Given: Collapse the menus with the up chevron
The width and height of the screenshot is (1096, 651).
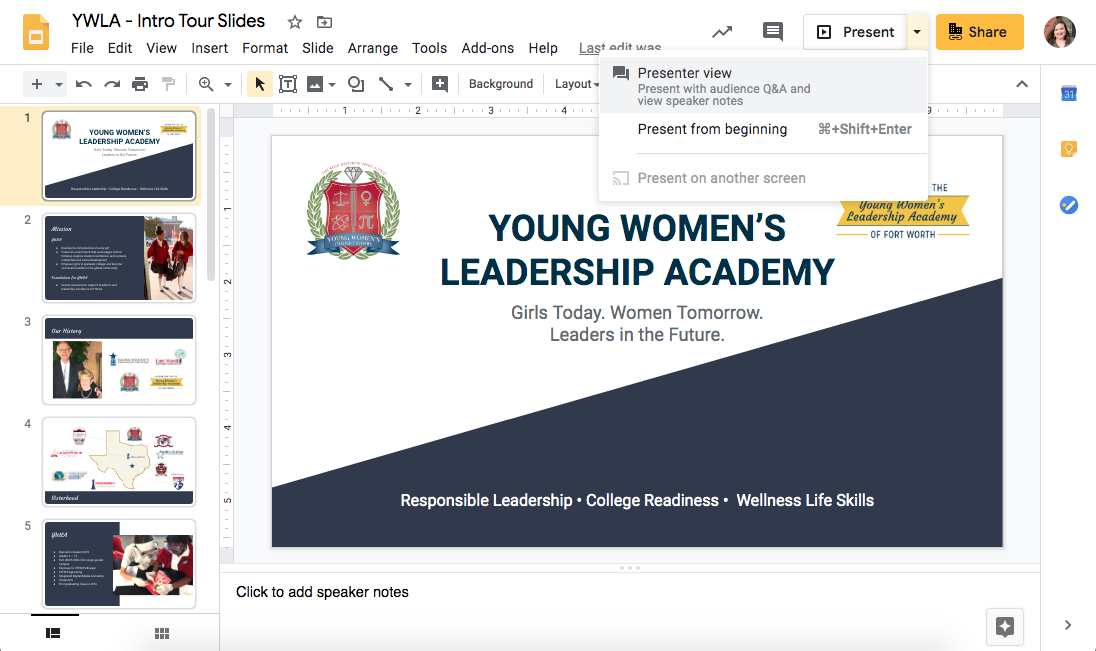Looking at the screenshot, I should pyautogui.click(x=1022, y=84).
